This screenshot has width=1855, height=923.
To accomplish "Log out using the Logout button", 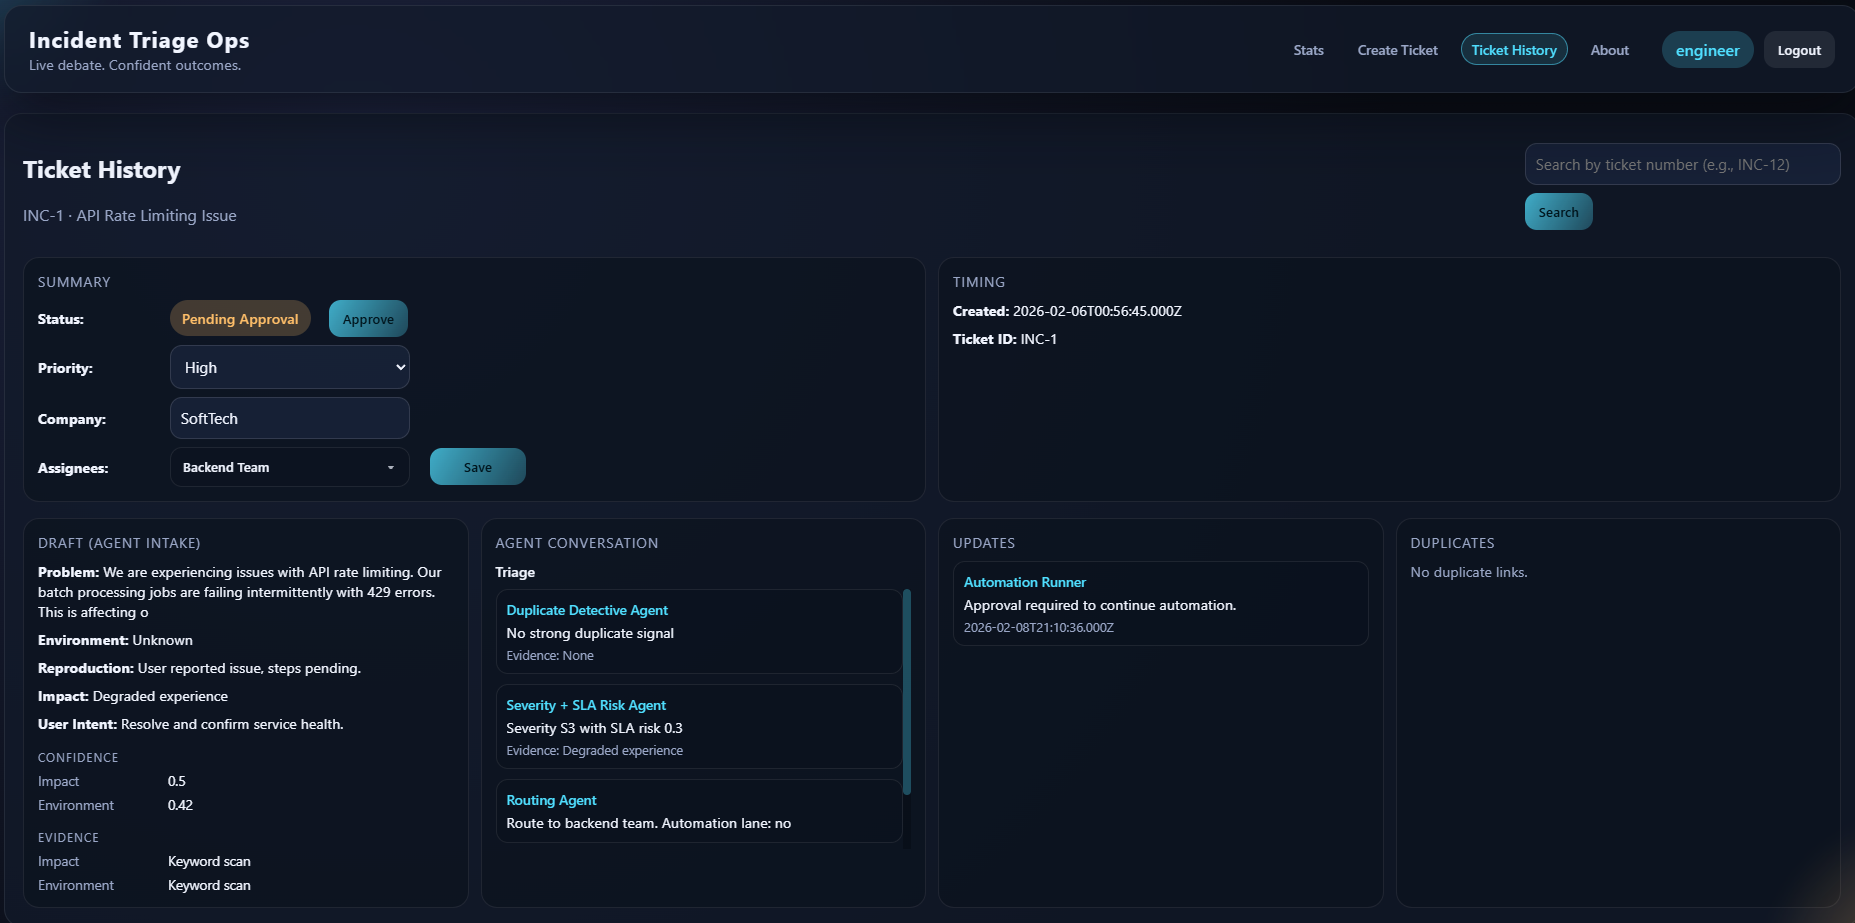I will [1799, 50].
